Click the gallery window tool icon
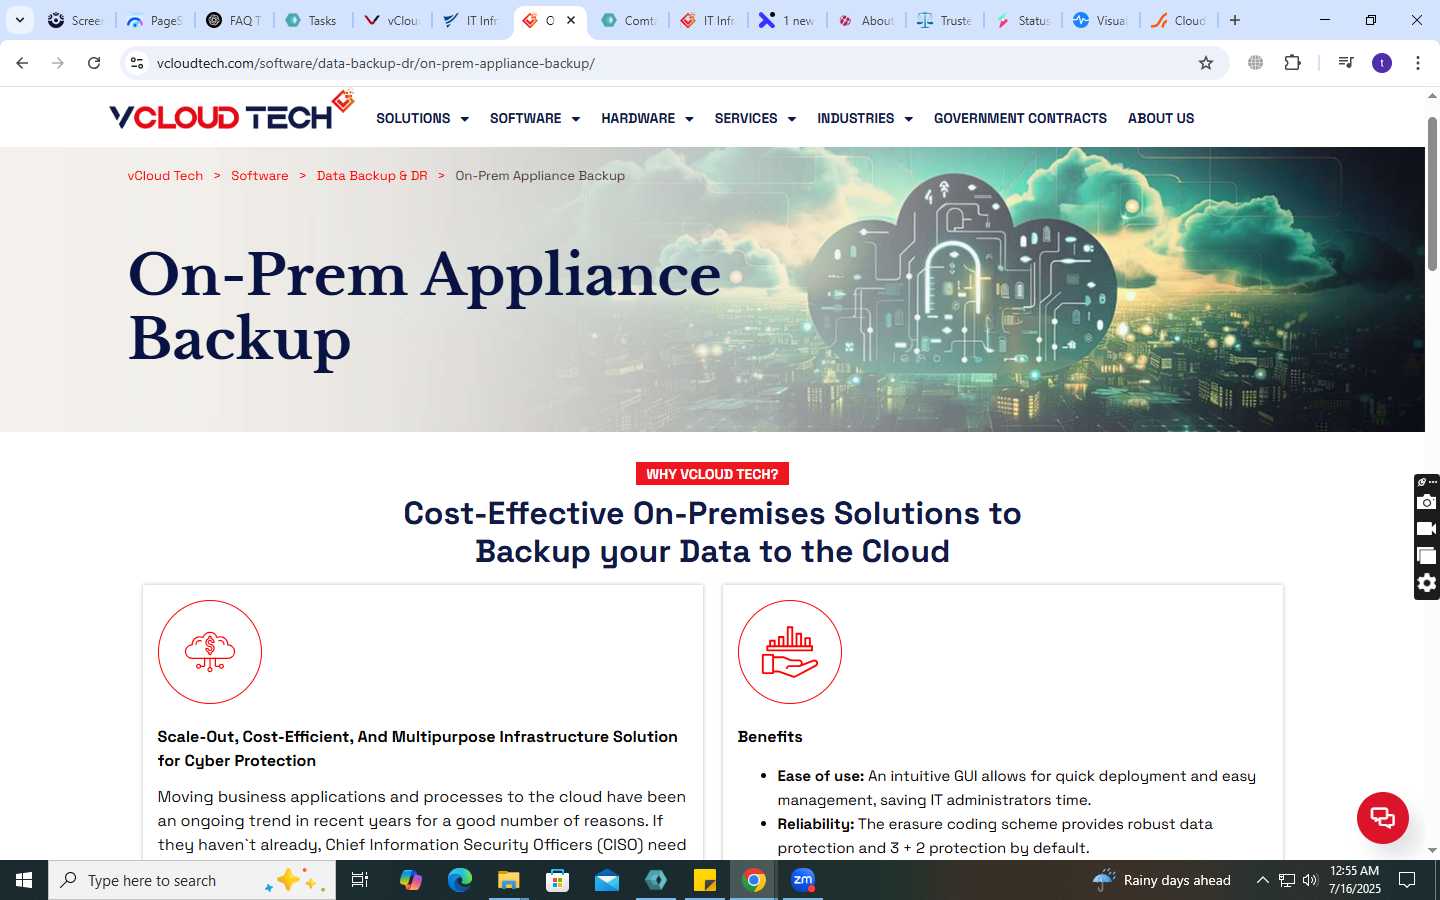The image size is (1440, 900). coord(1427,556)
